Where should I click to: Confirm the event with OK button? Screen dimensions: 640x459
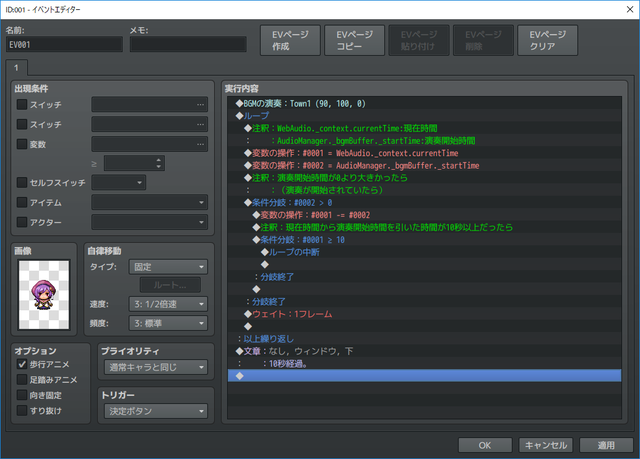coord(485,445)
